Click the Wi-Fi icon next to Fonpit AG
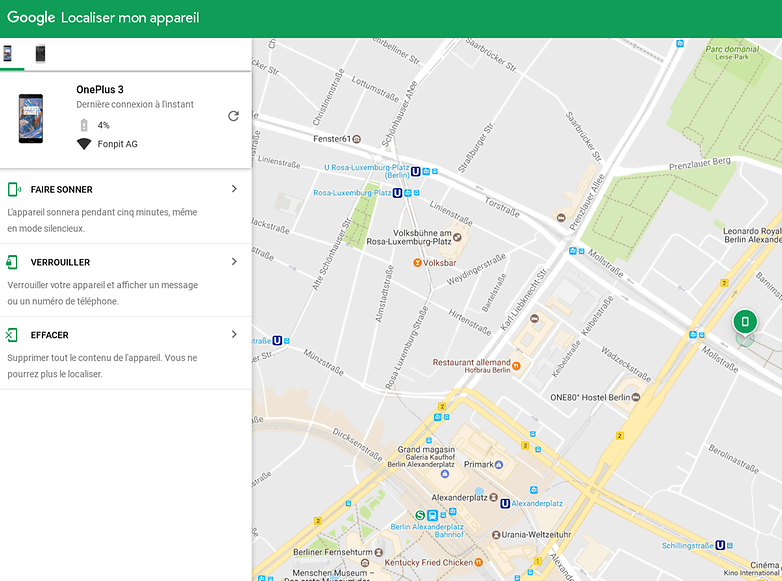This screenshot has height=581, width=782. click(84, 144)
